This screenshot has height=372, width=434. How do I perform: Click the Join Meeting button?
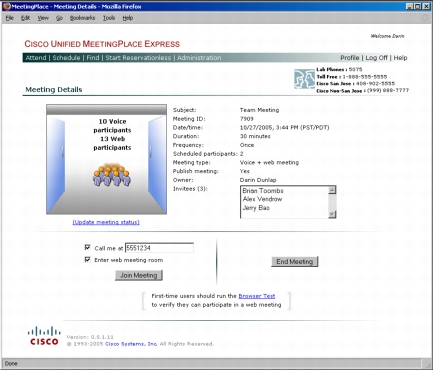click(x=139, y=275)
